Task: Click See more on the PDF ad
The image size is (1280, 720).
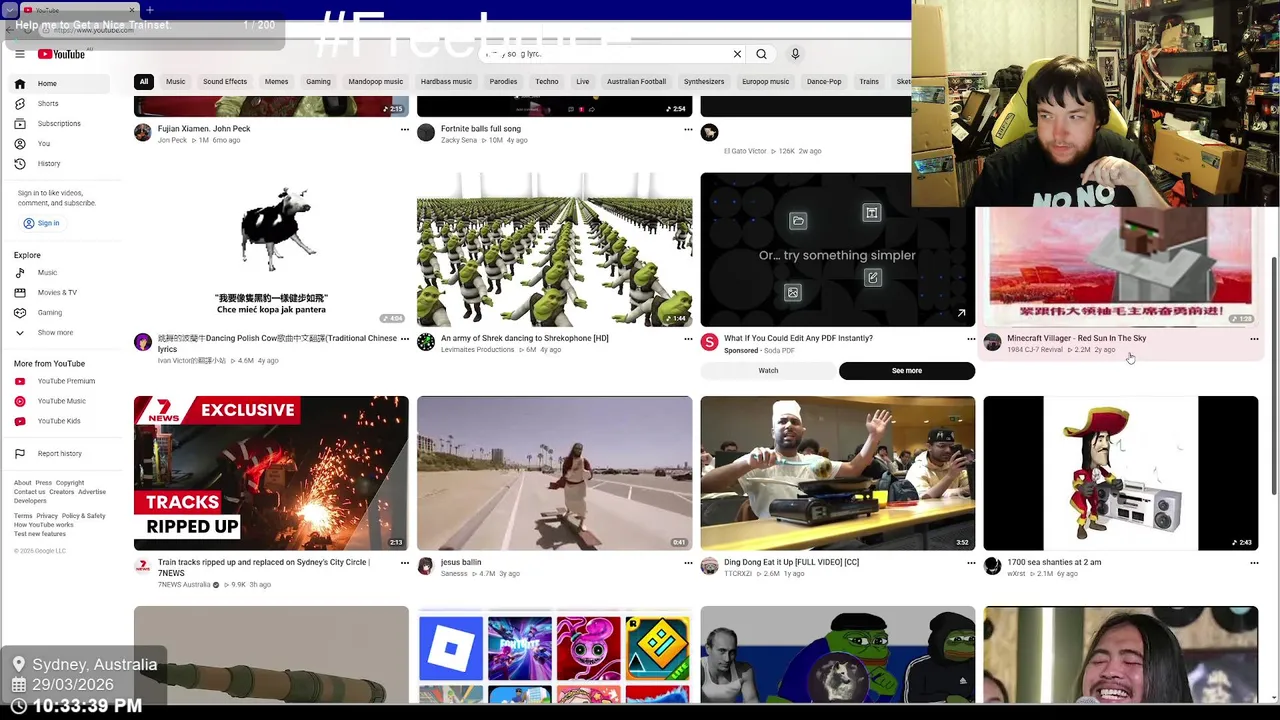Action: click(x=907, y=371)
